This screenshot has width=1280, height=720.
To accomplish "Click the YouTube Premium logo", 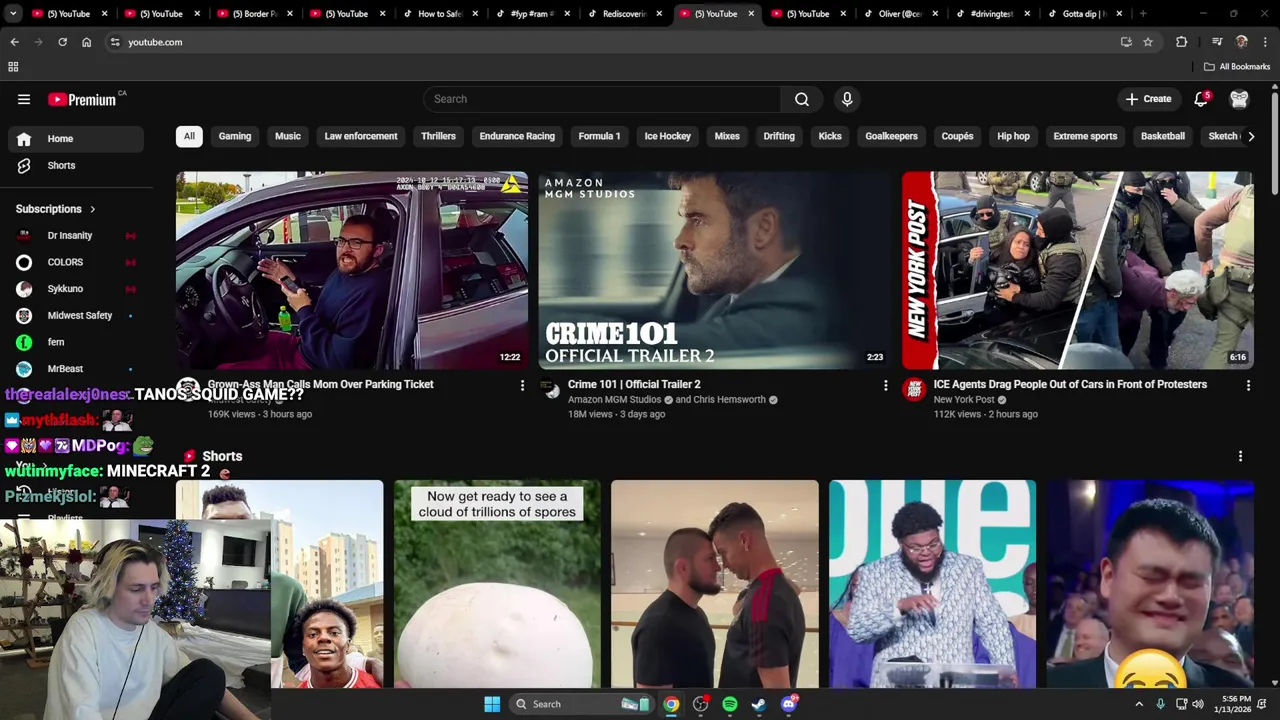I will (82, 99).
